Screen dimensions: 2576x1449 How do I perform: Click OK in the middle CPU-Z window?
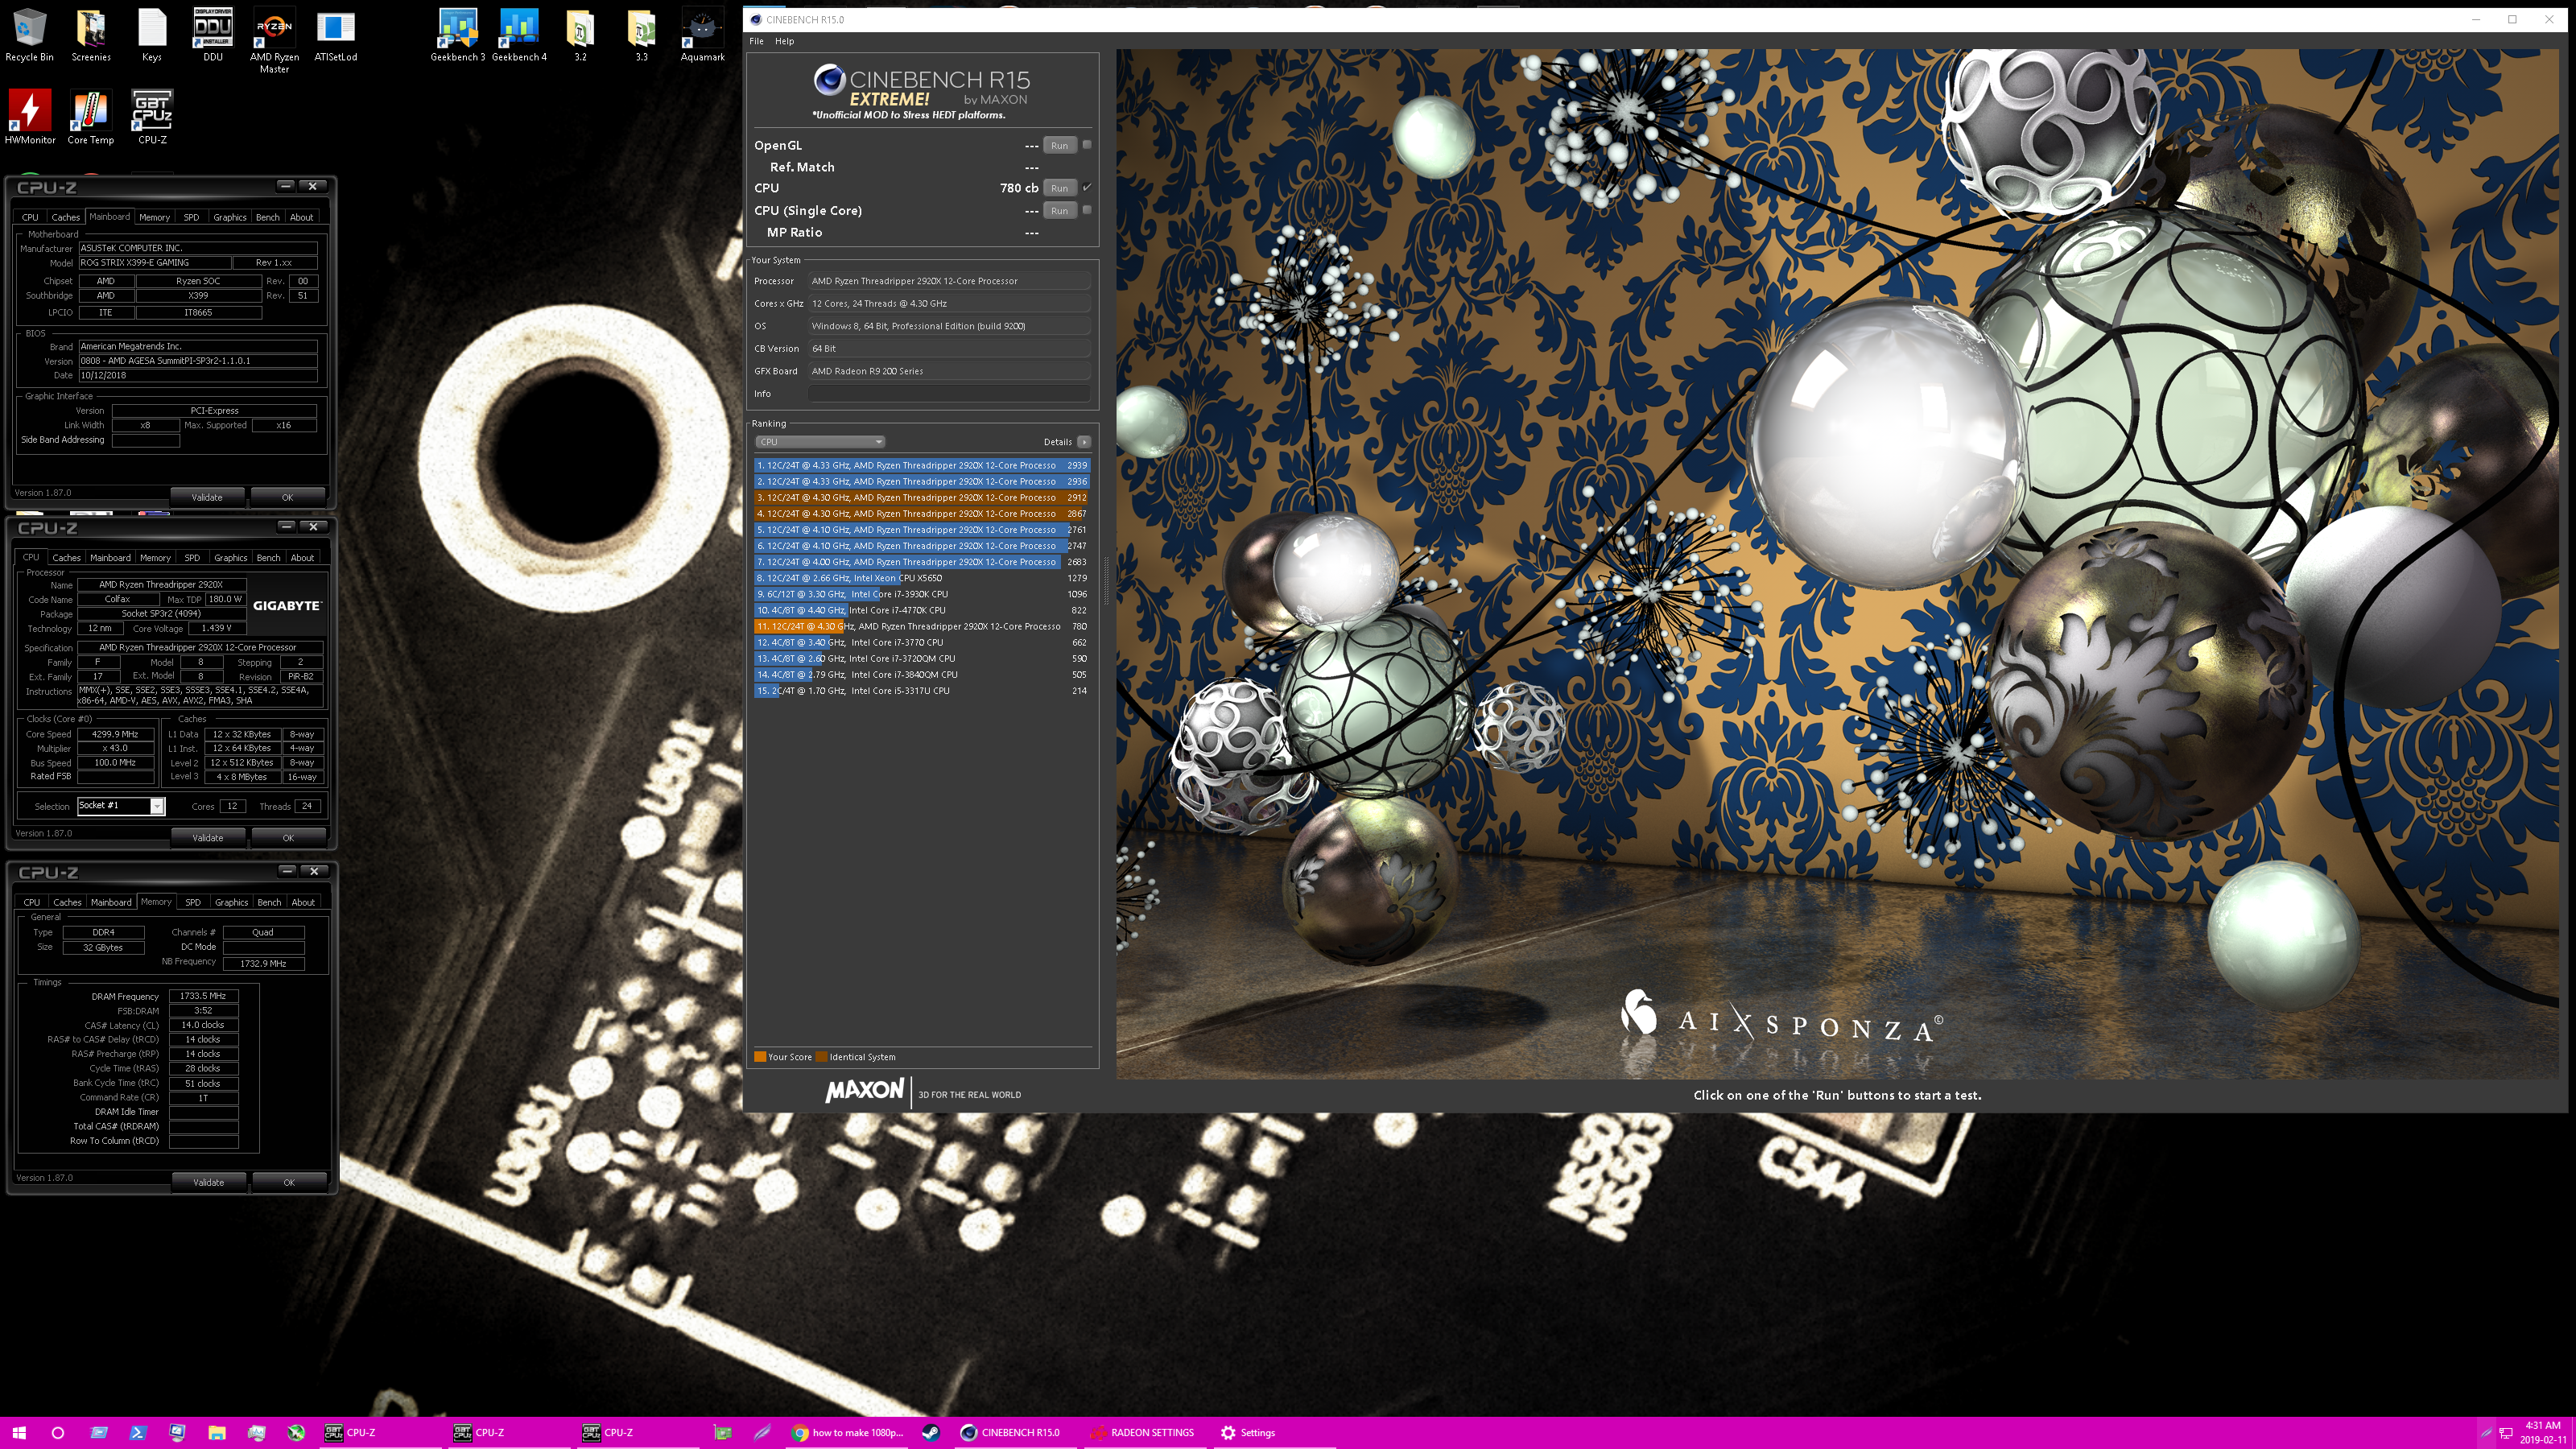[288, 838]
